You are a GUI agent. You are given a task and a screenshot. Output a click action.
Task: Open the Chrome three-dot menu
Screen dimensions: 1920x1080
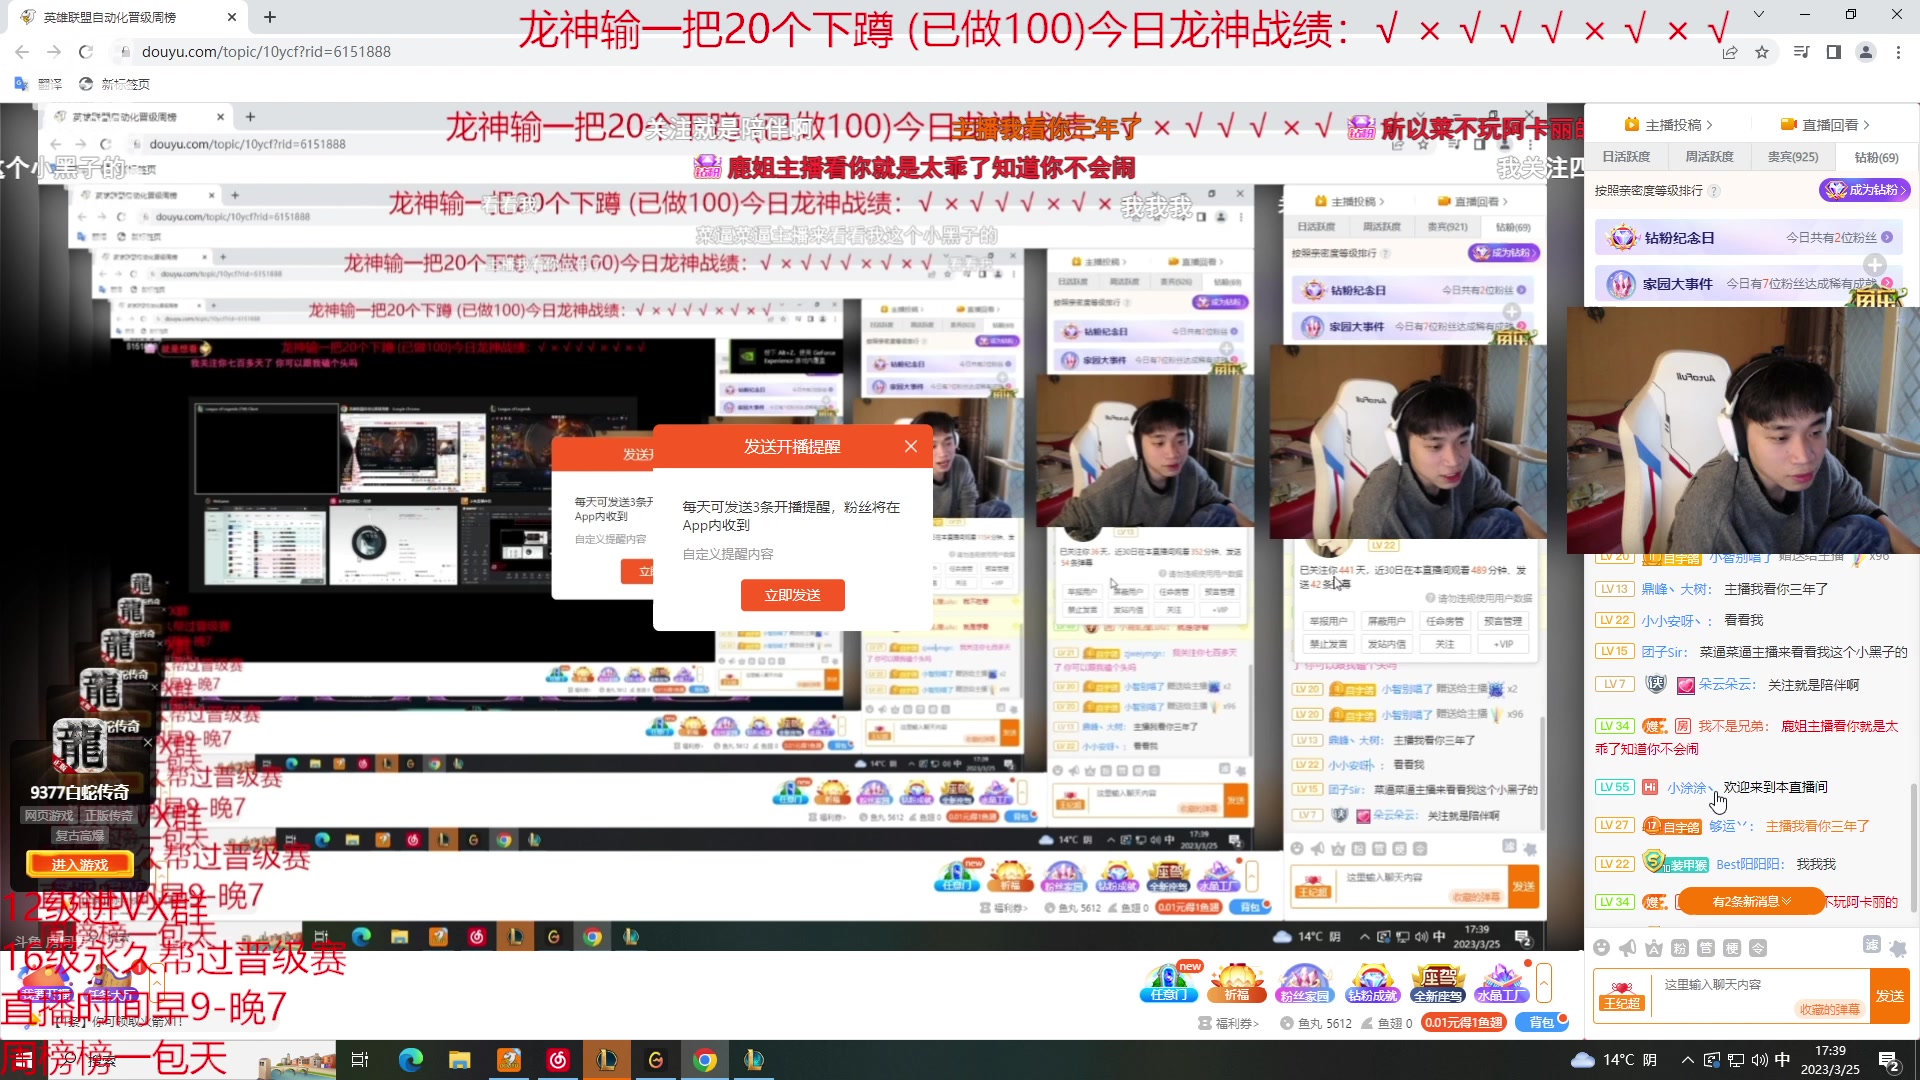[1898, 52]
